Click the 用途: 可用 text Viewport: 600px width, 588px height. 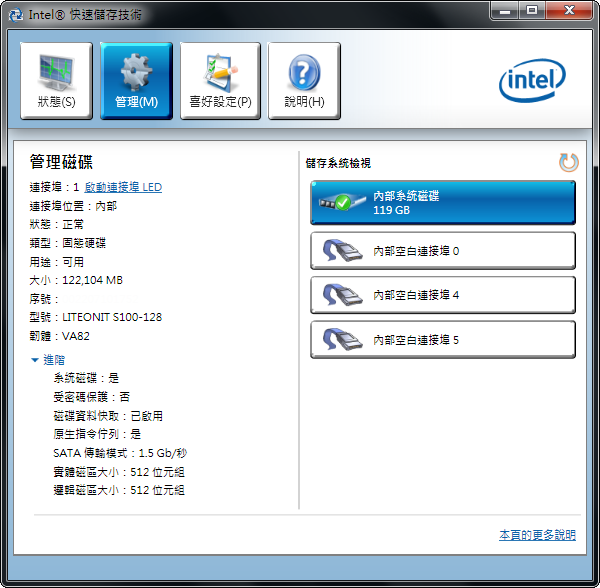coord(57,262)
